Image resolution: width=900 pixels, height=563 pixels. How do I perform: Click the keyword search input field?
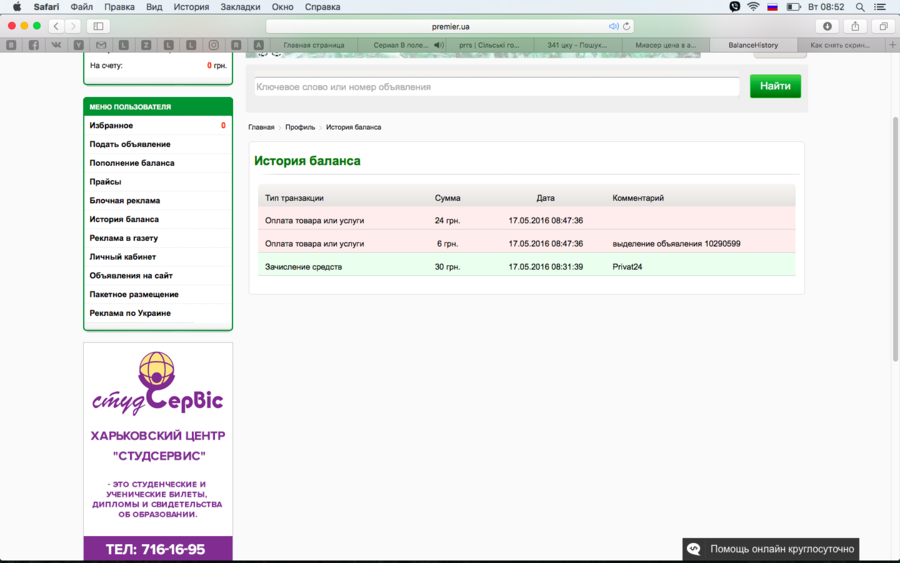click(496, 87)
